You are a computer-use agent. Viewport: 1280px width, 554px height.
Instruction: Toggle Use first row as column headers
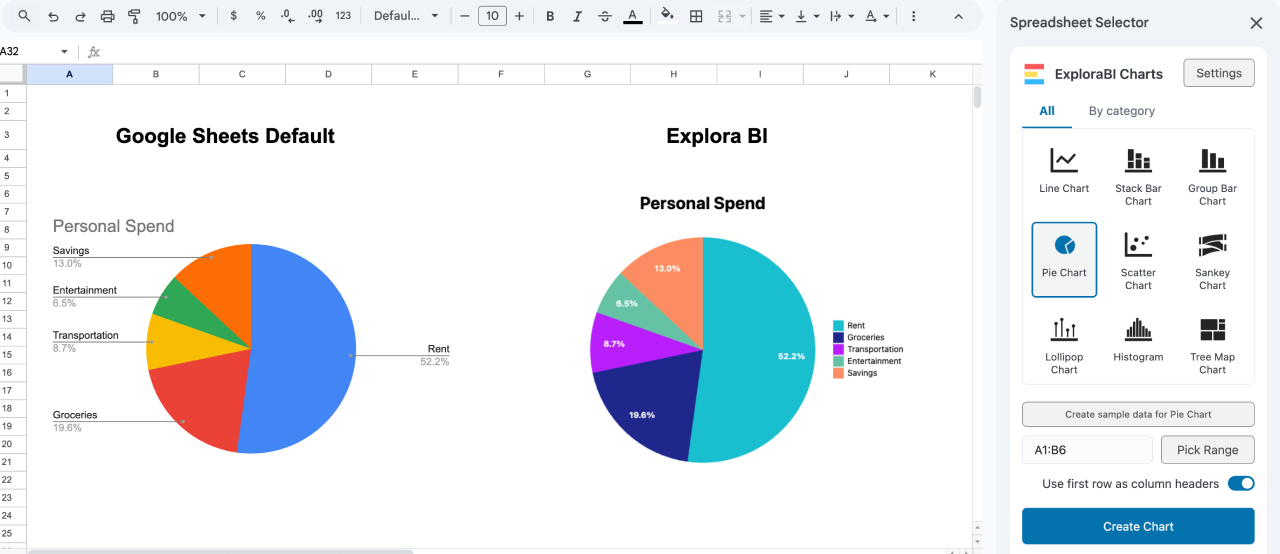(1241, 484)
